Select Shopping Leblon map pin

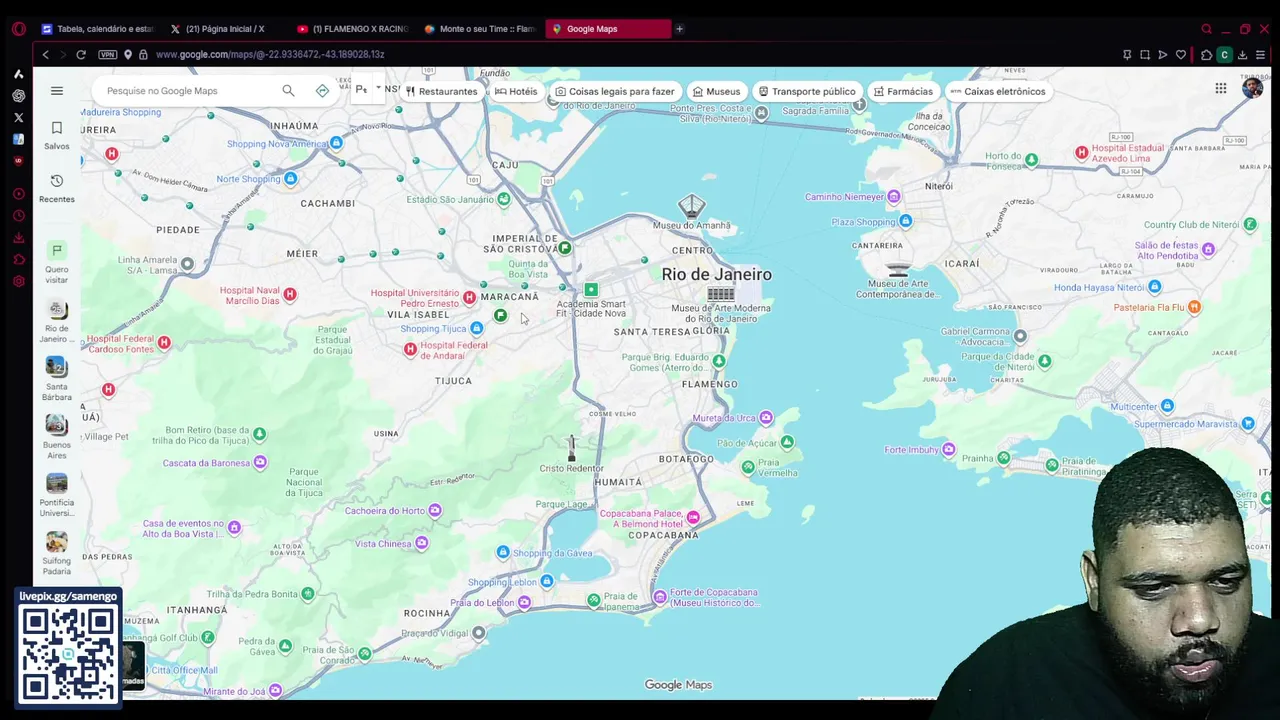click(x=546, y=581)
